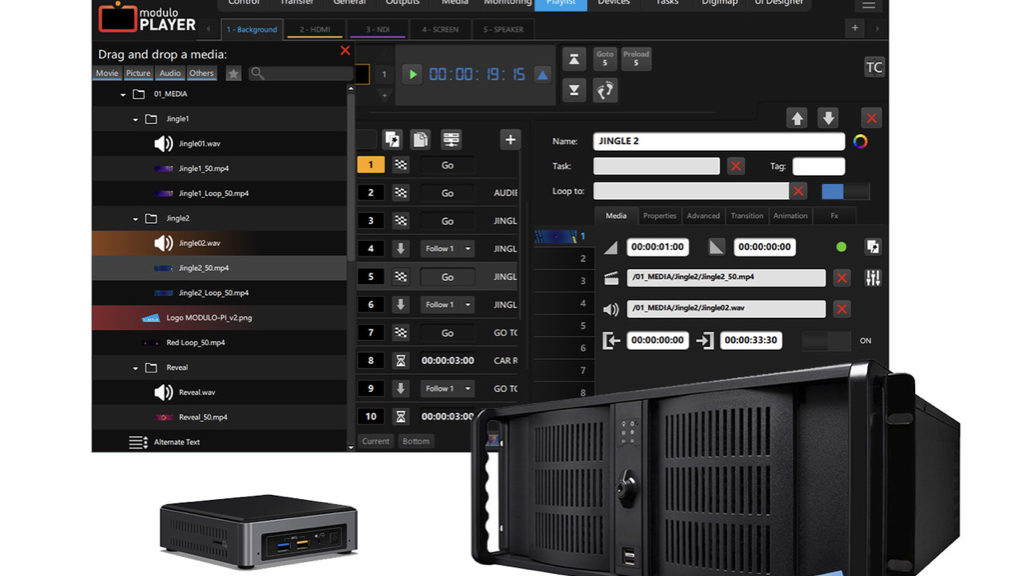Open the audio mixer sliders icon

coord(873,278)
